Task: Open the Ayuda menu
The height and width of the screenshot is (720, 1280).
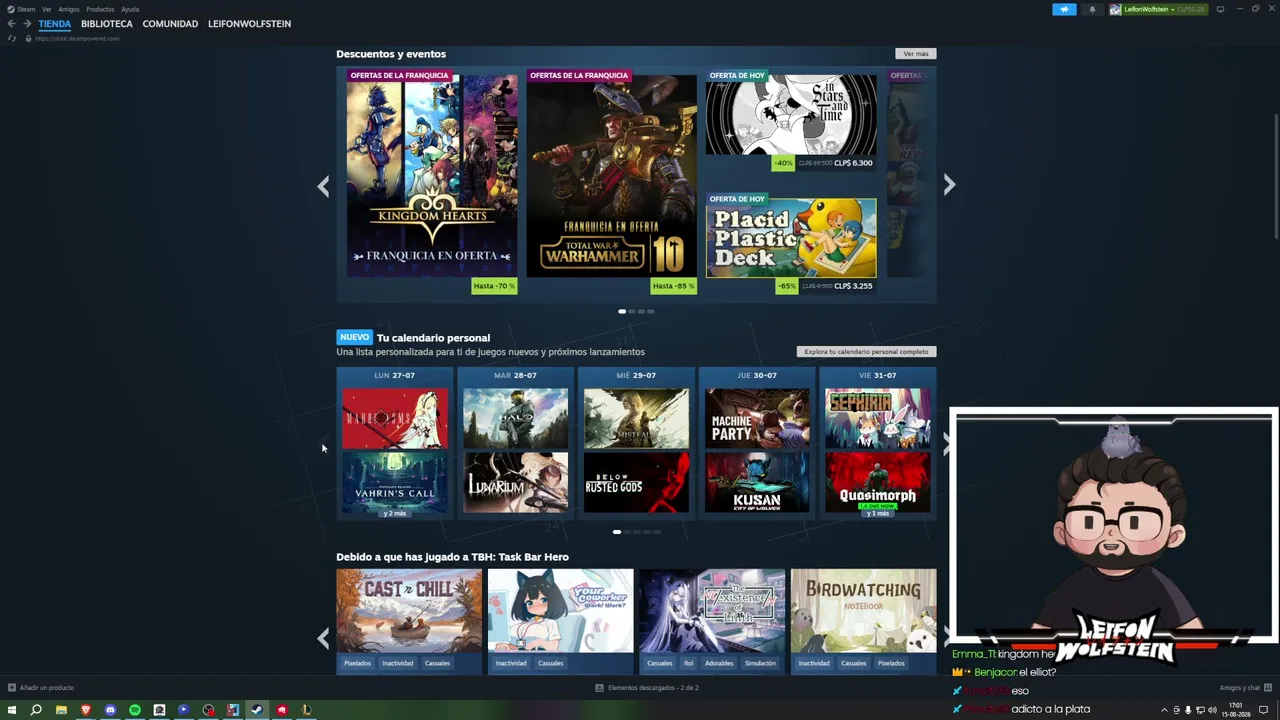Action: click(x=130, y=9)
